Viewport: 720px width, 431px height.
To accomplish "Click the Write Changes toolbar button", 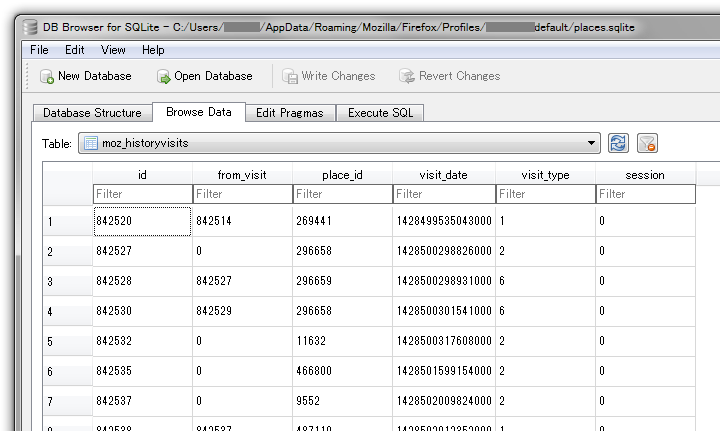I will click(x=329, y=76).
